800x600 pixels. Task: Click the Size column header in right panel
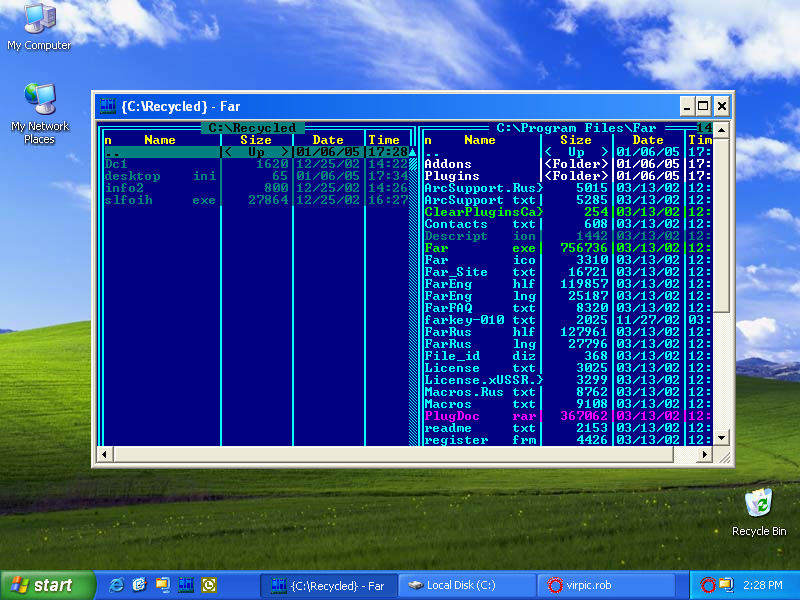(x=576, y=140)
